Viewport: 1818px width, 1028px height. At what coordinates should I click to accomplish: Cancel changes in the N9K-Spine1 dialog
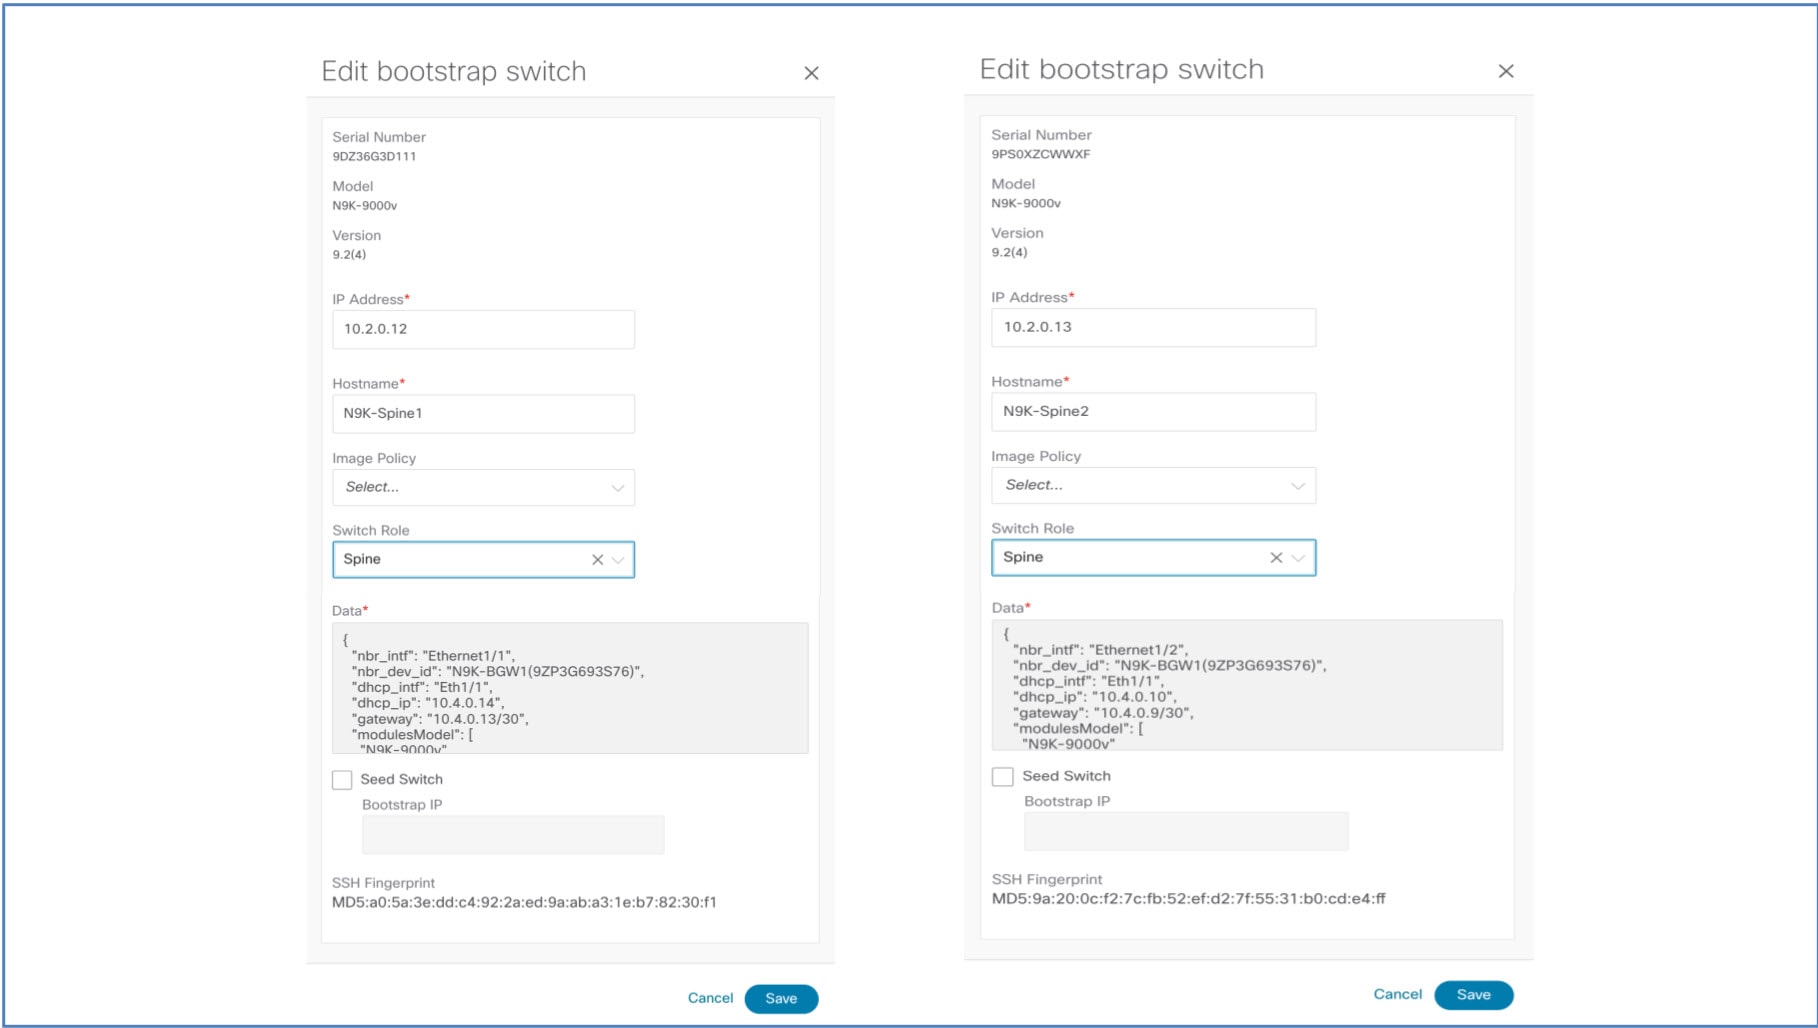pos(710,998)
